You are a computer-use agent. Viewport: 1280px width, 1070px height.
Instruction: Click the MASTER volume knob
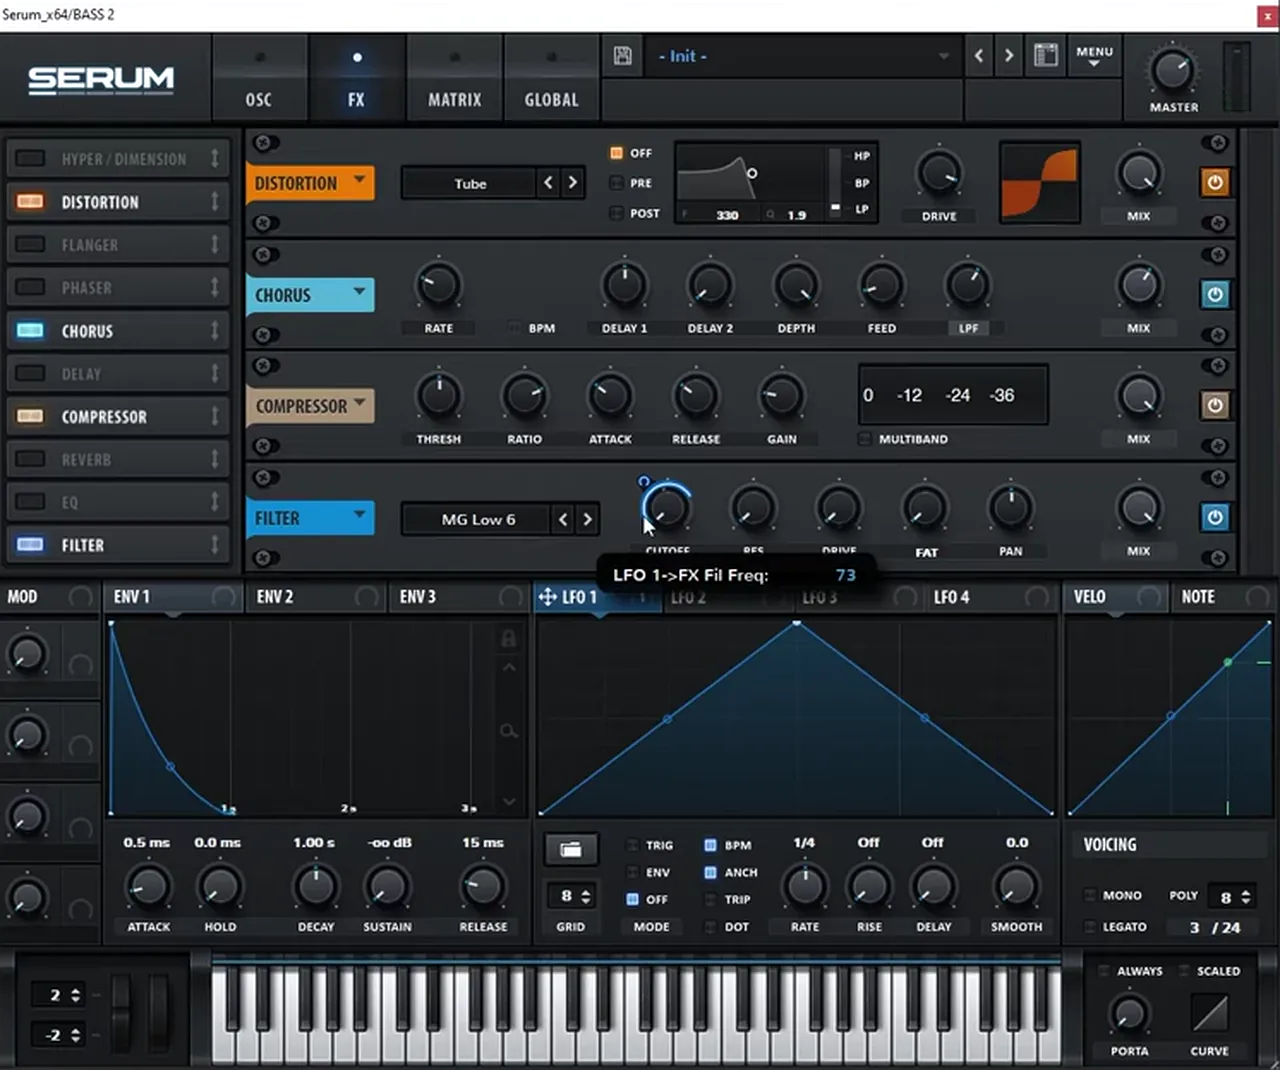pyautogui.click(x=1172, y=71)
